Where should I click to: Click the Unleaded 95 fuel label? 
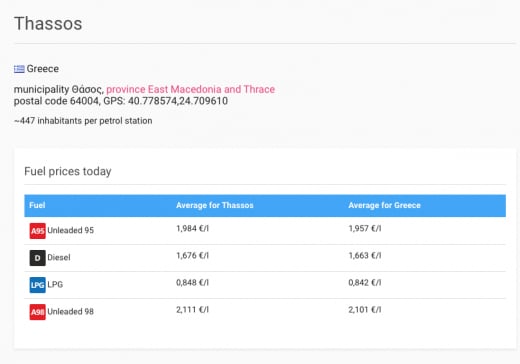click(x=70, y=230)
